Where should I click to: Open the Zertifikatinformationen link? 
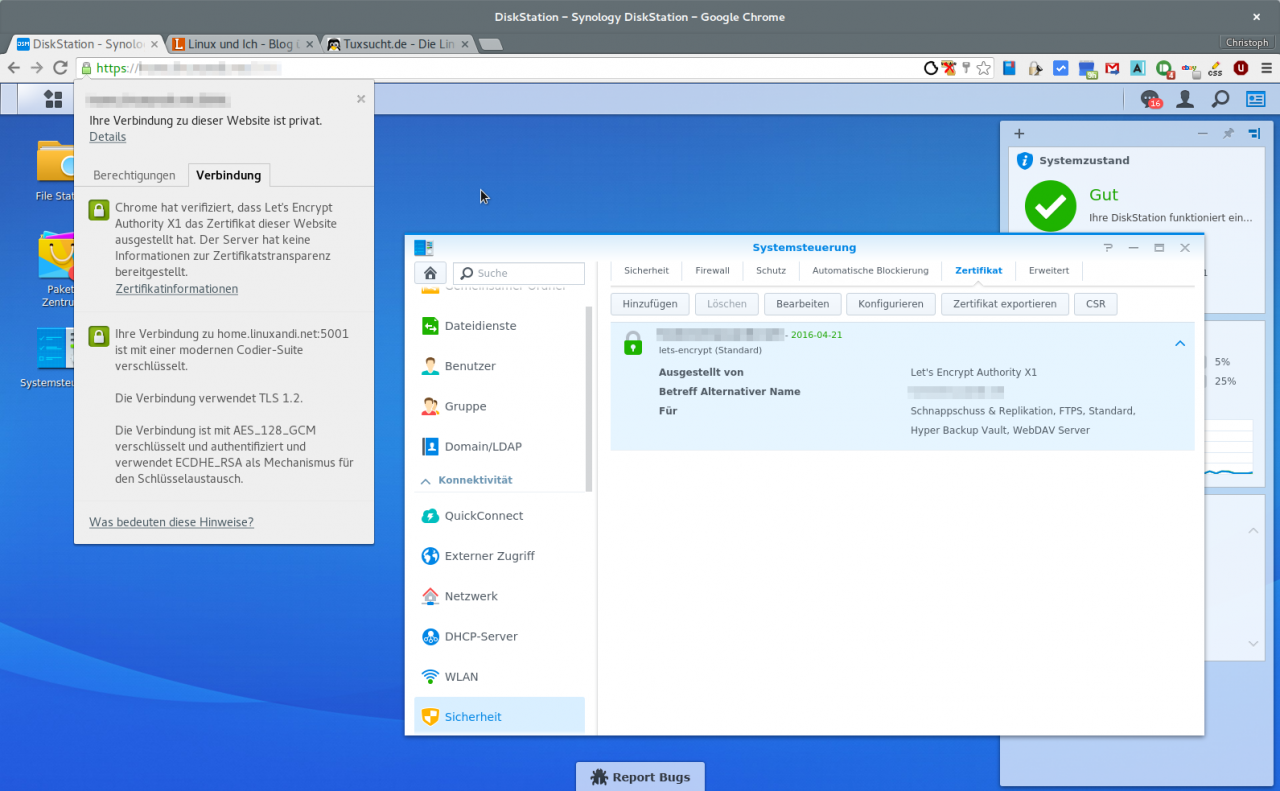[177, 289]
